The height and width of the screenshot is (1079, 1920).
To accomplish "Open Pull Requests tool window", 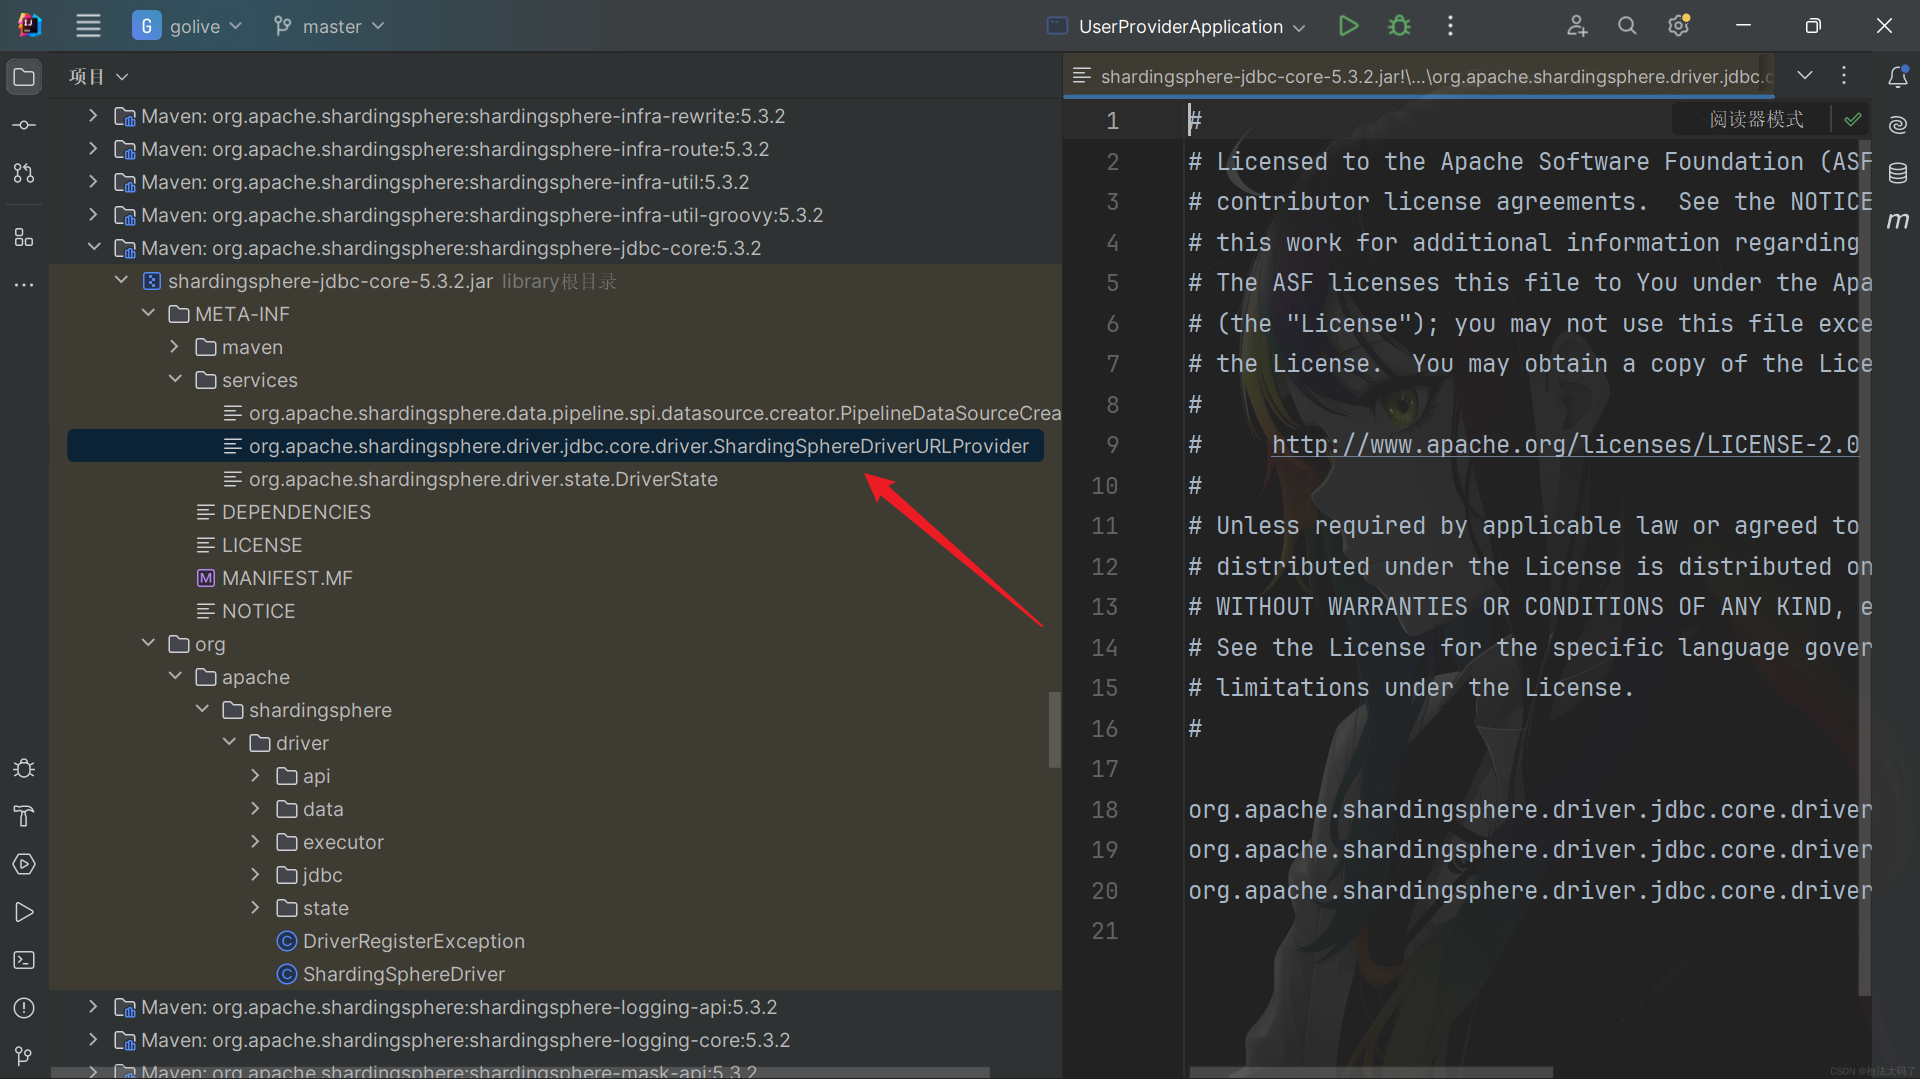I will click(24, 173).
